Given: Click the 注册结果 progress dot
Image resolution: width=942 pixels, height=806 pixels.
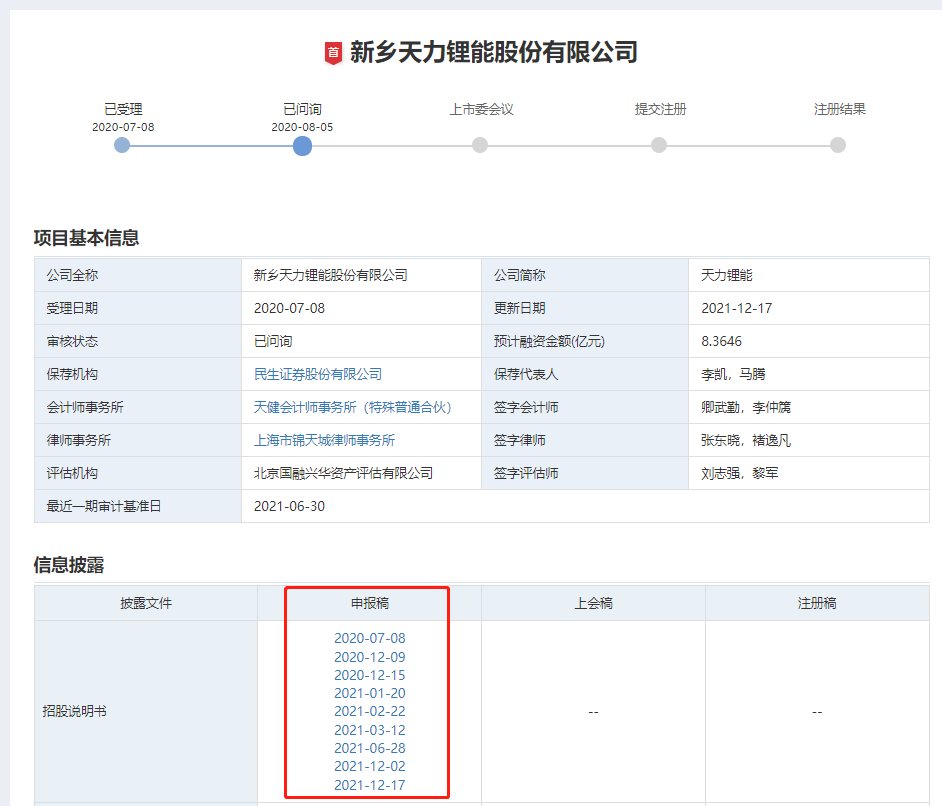Looking at the screenshot, I should [836, 145].
